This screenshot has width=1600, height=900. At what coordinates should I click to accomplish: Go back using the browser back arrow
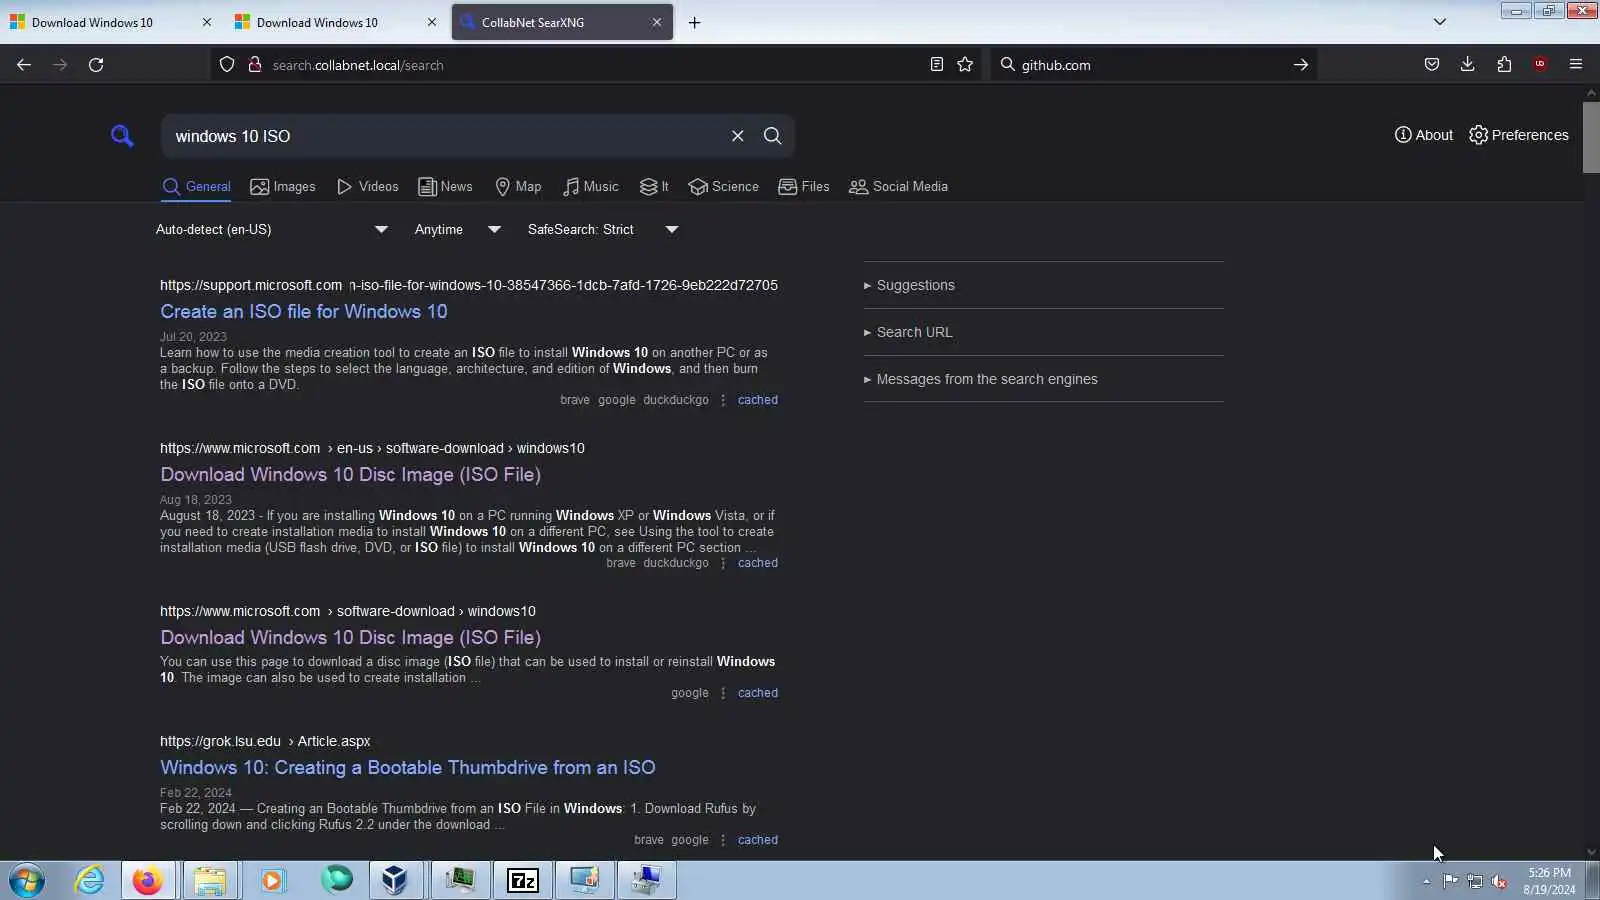point(24,65)
